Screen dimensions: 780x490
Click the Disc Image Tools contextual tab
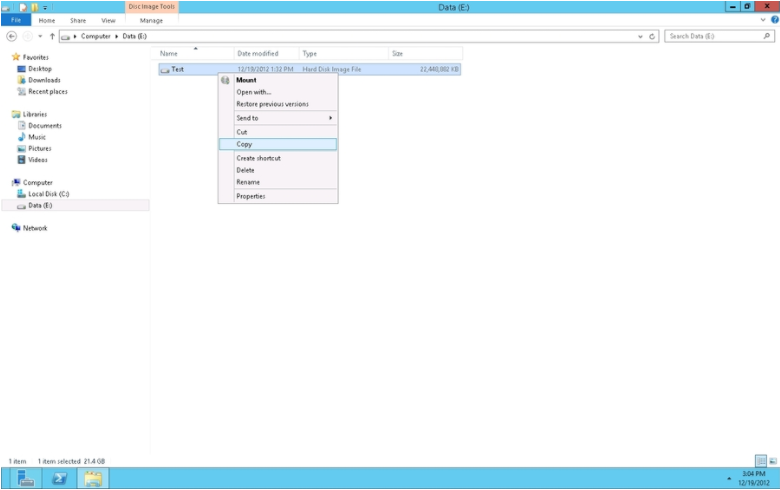click(x=152, y=7)
